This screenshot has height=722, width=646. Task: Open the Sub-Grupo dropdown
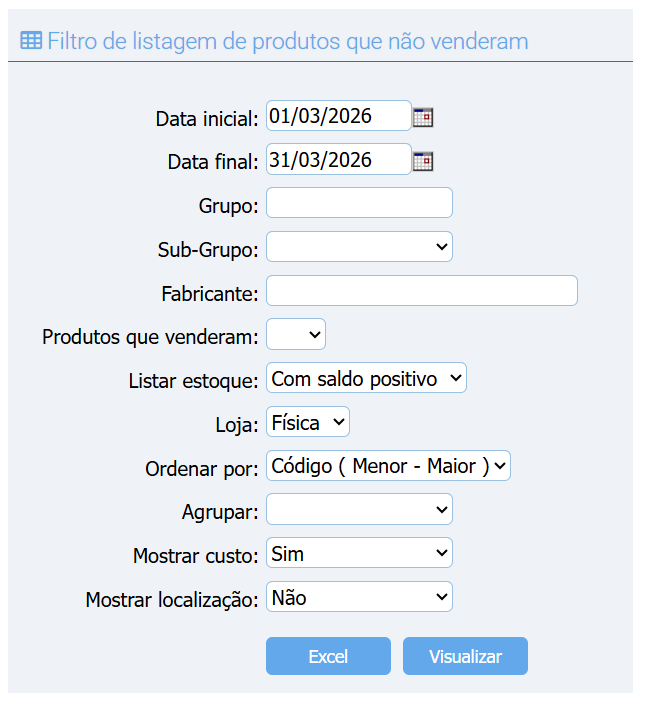click(x=359, y=246)
